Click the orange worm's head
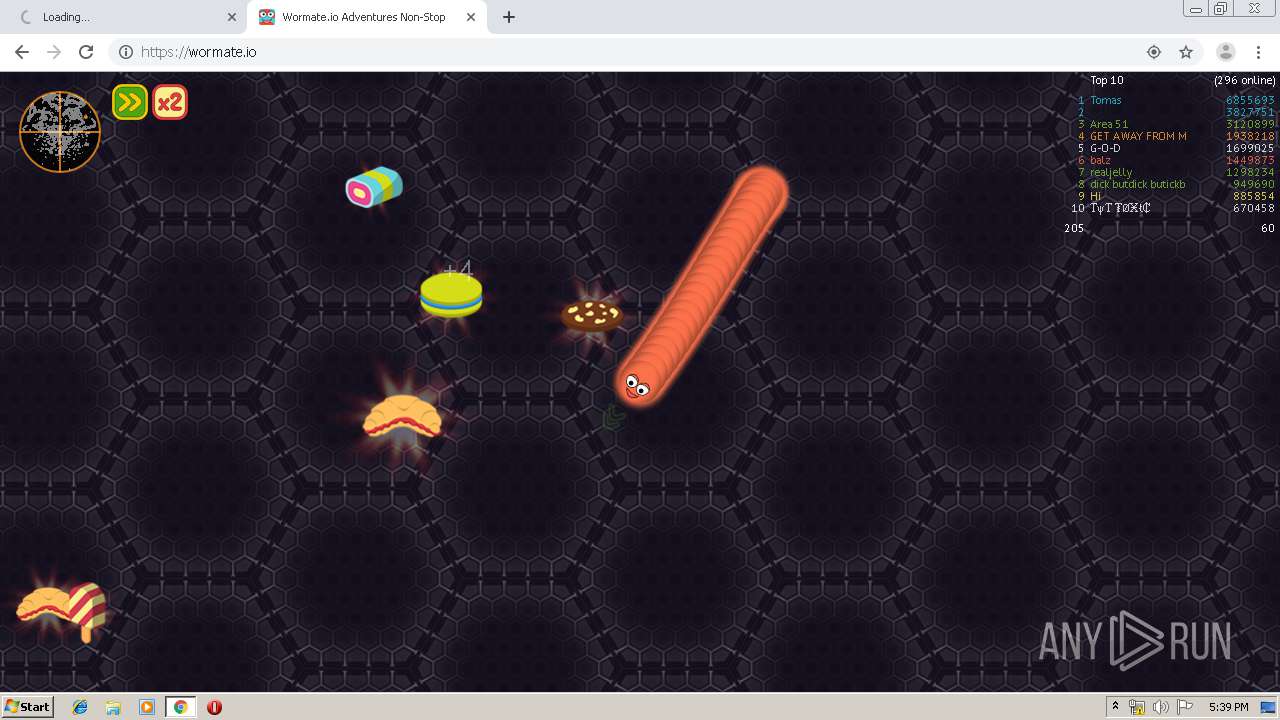This screenshot has height=720, width=1280. coord(637,384)
